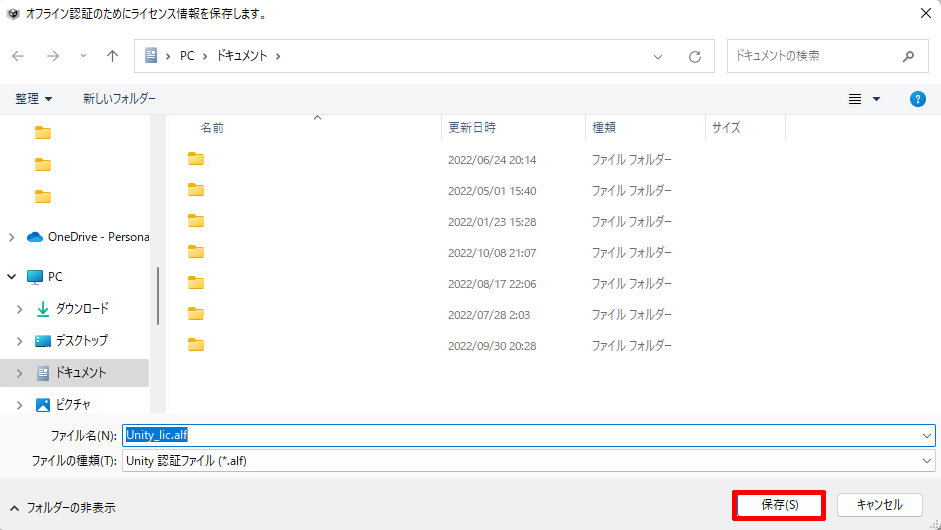Viewport: 941px width, 530px height.
Task: Collapse the PC tree node
Action: 11,277
